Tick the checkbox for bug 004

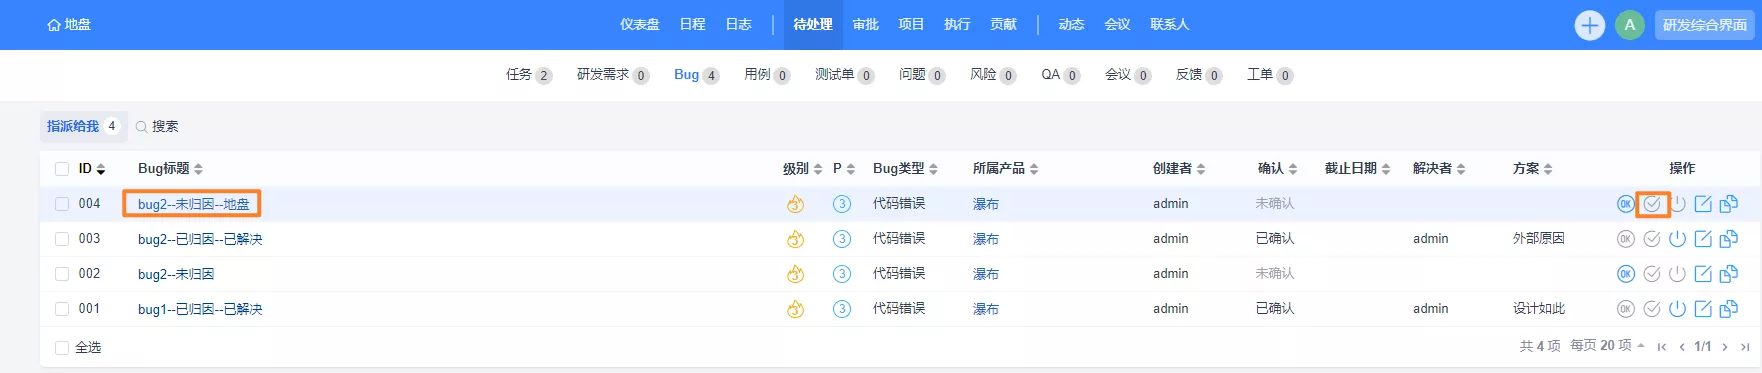click(62, 204)
